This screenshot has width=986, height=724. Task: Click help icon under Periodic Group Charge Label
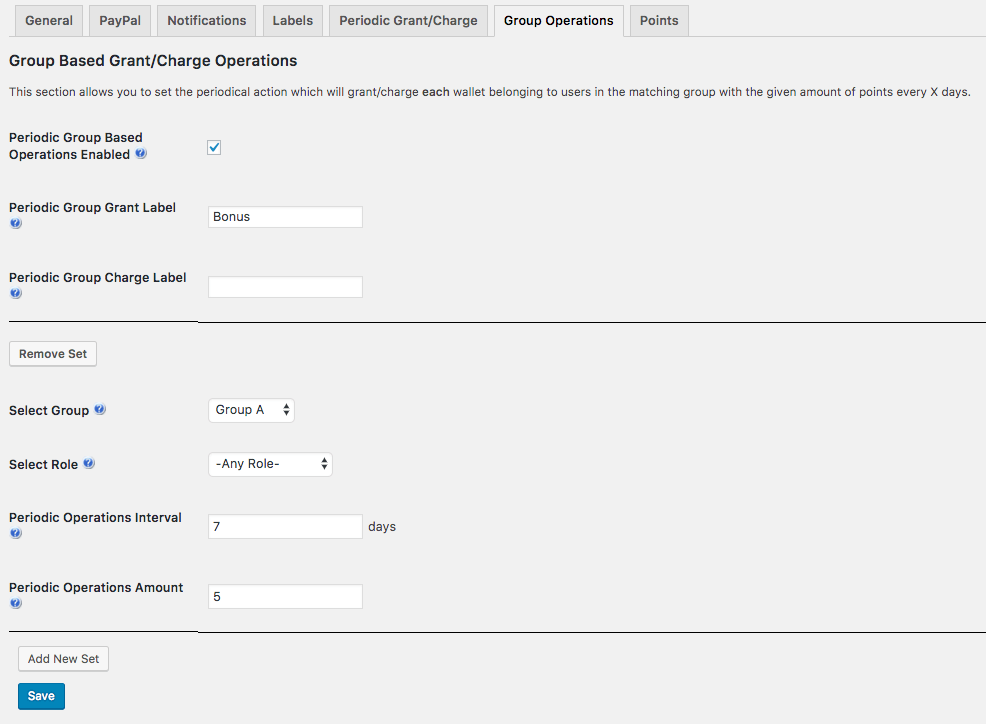(16, 294)
